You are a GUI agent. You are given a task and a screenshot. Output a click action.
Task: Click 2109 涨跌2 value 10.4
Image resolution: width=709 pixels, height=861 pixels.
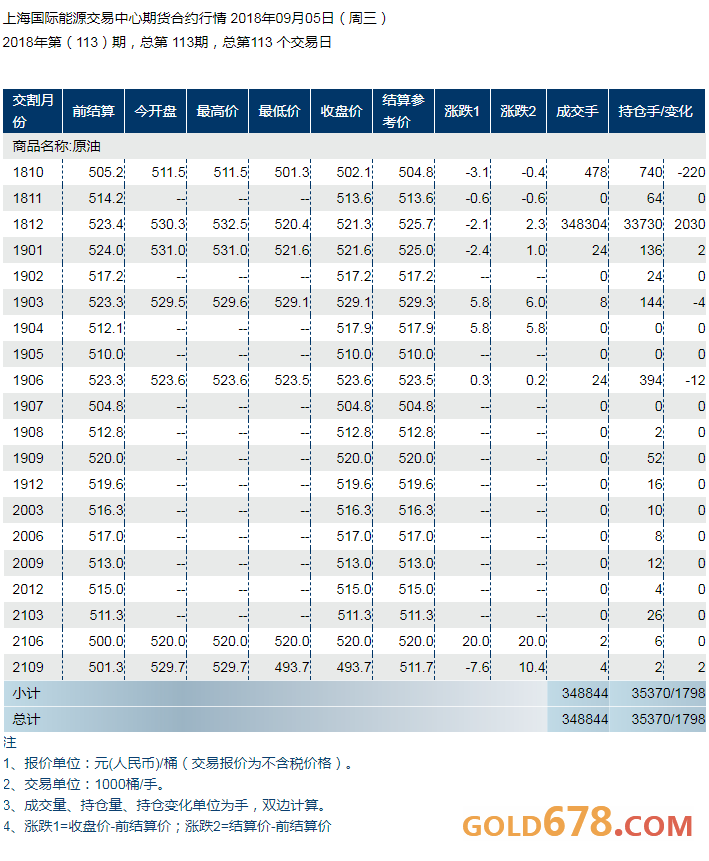tap(532, 667)
